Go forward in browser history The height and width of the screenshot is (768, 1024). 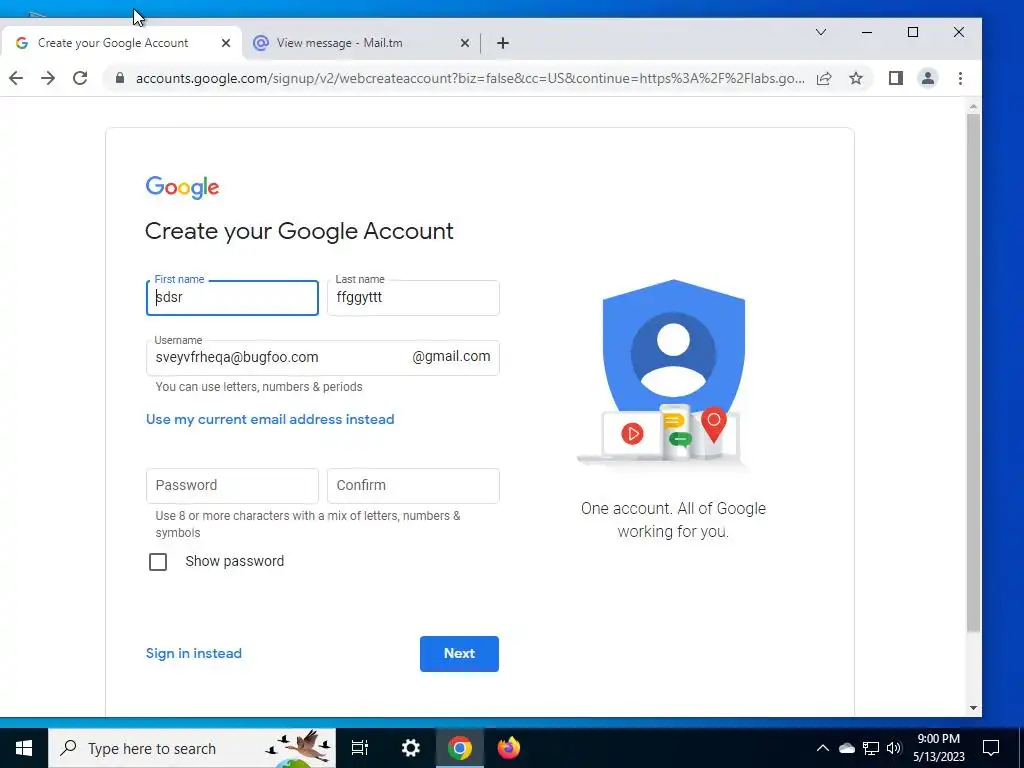point(48,78)
